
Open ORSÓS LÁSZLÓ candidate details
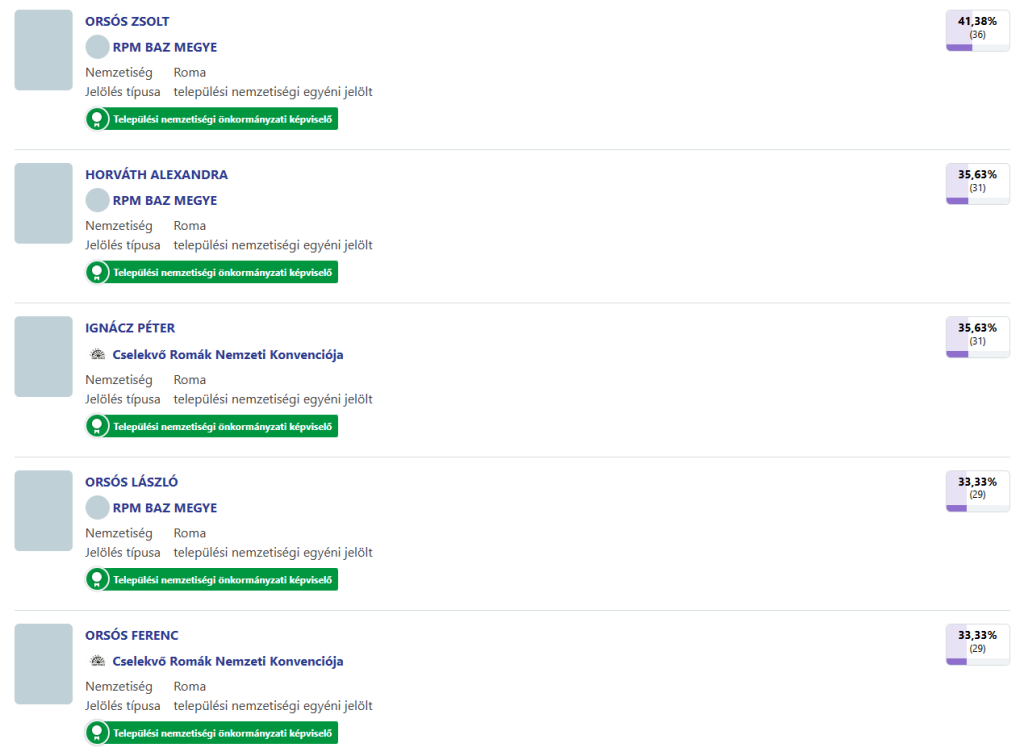click(131, 482)
